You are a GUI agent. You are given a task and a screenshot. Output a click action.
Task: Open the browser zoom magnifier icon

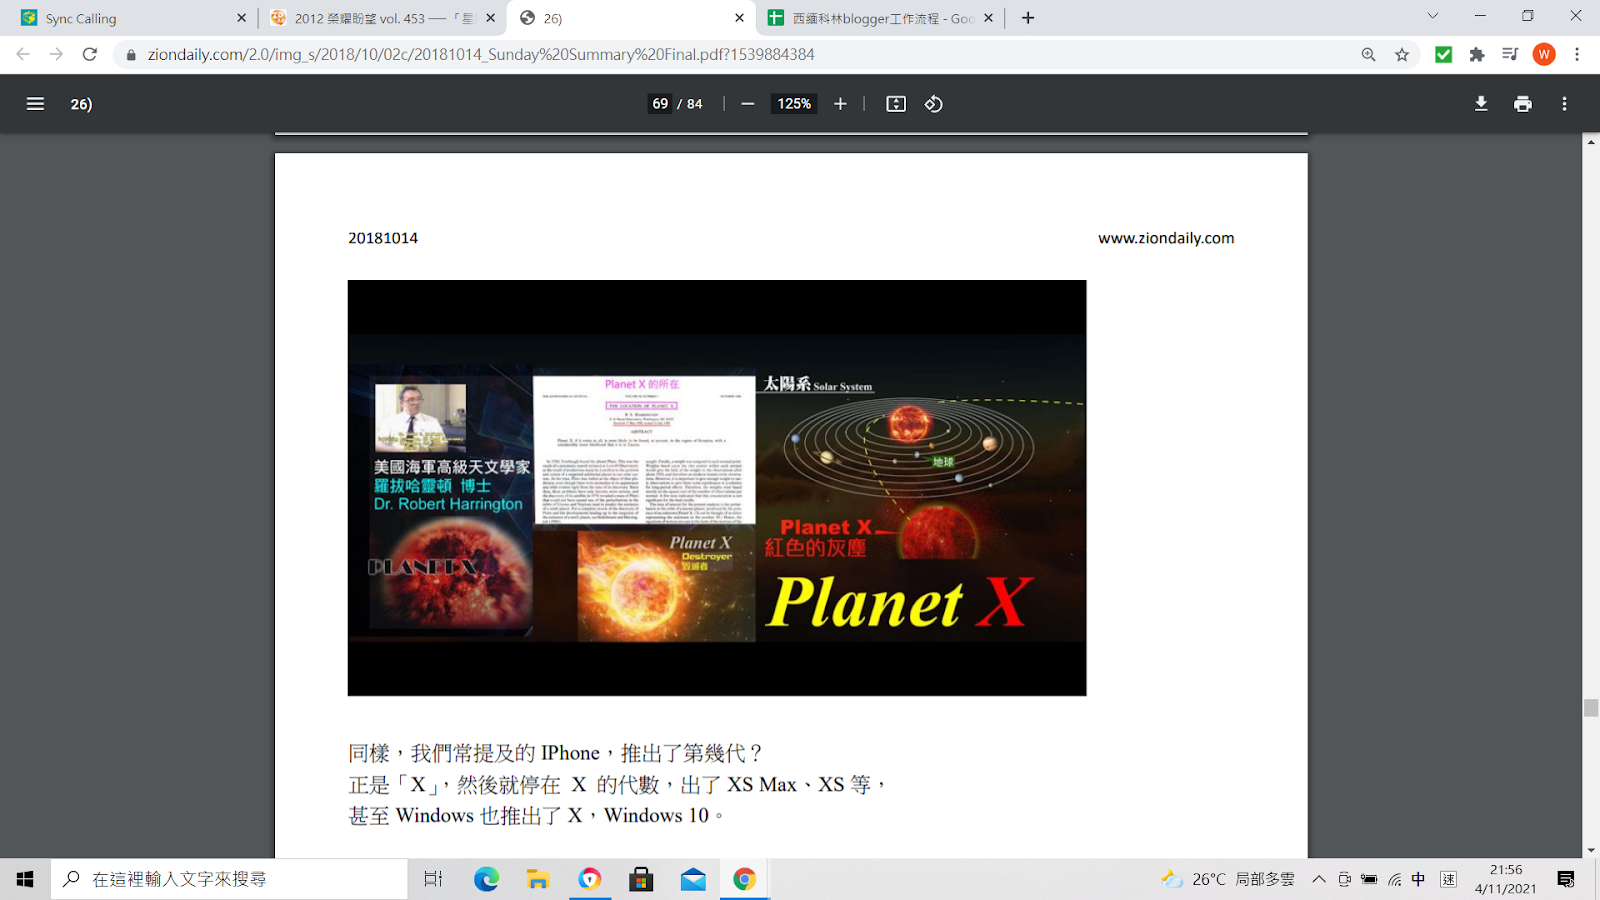(1368, 55)
